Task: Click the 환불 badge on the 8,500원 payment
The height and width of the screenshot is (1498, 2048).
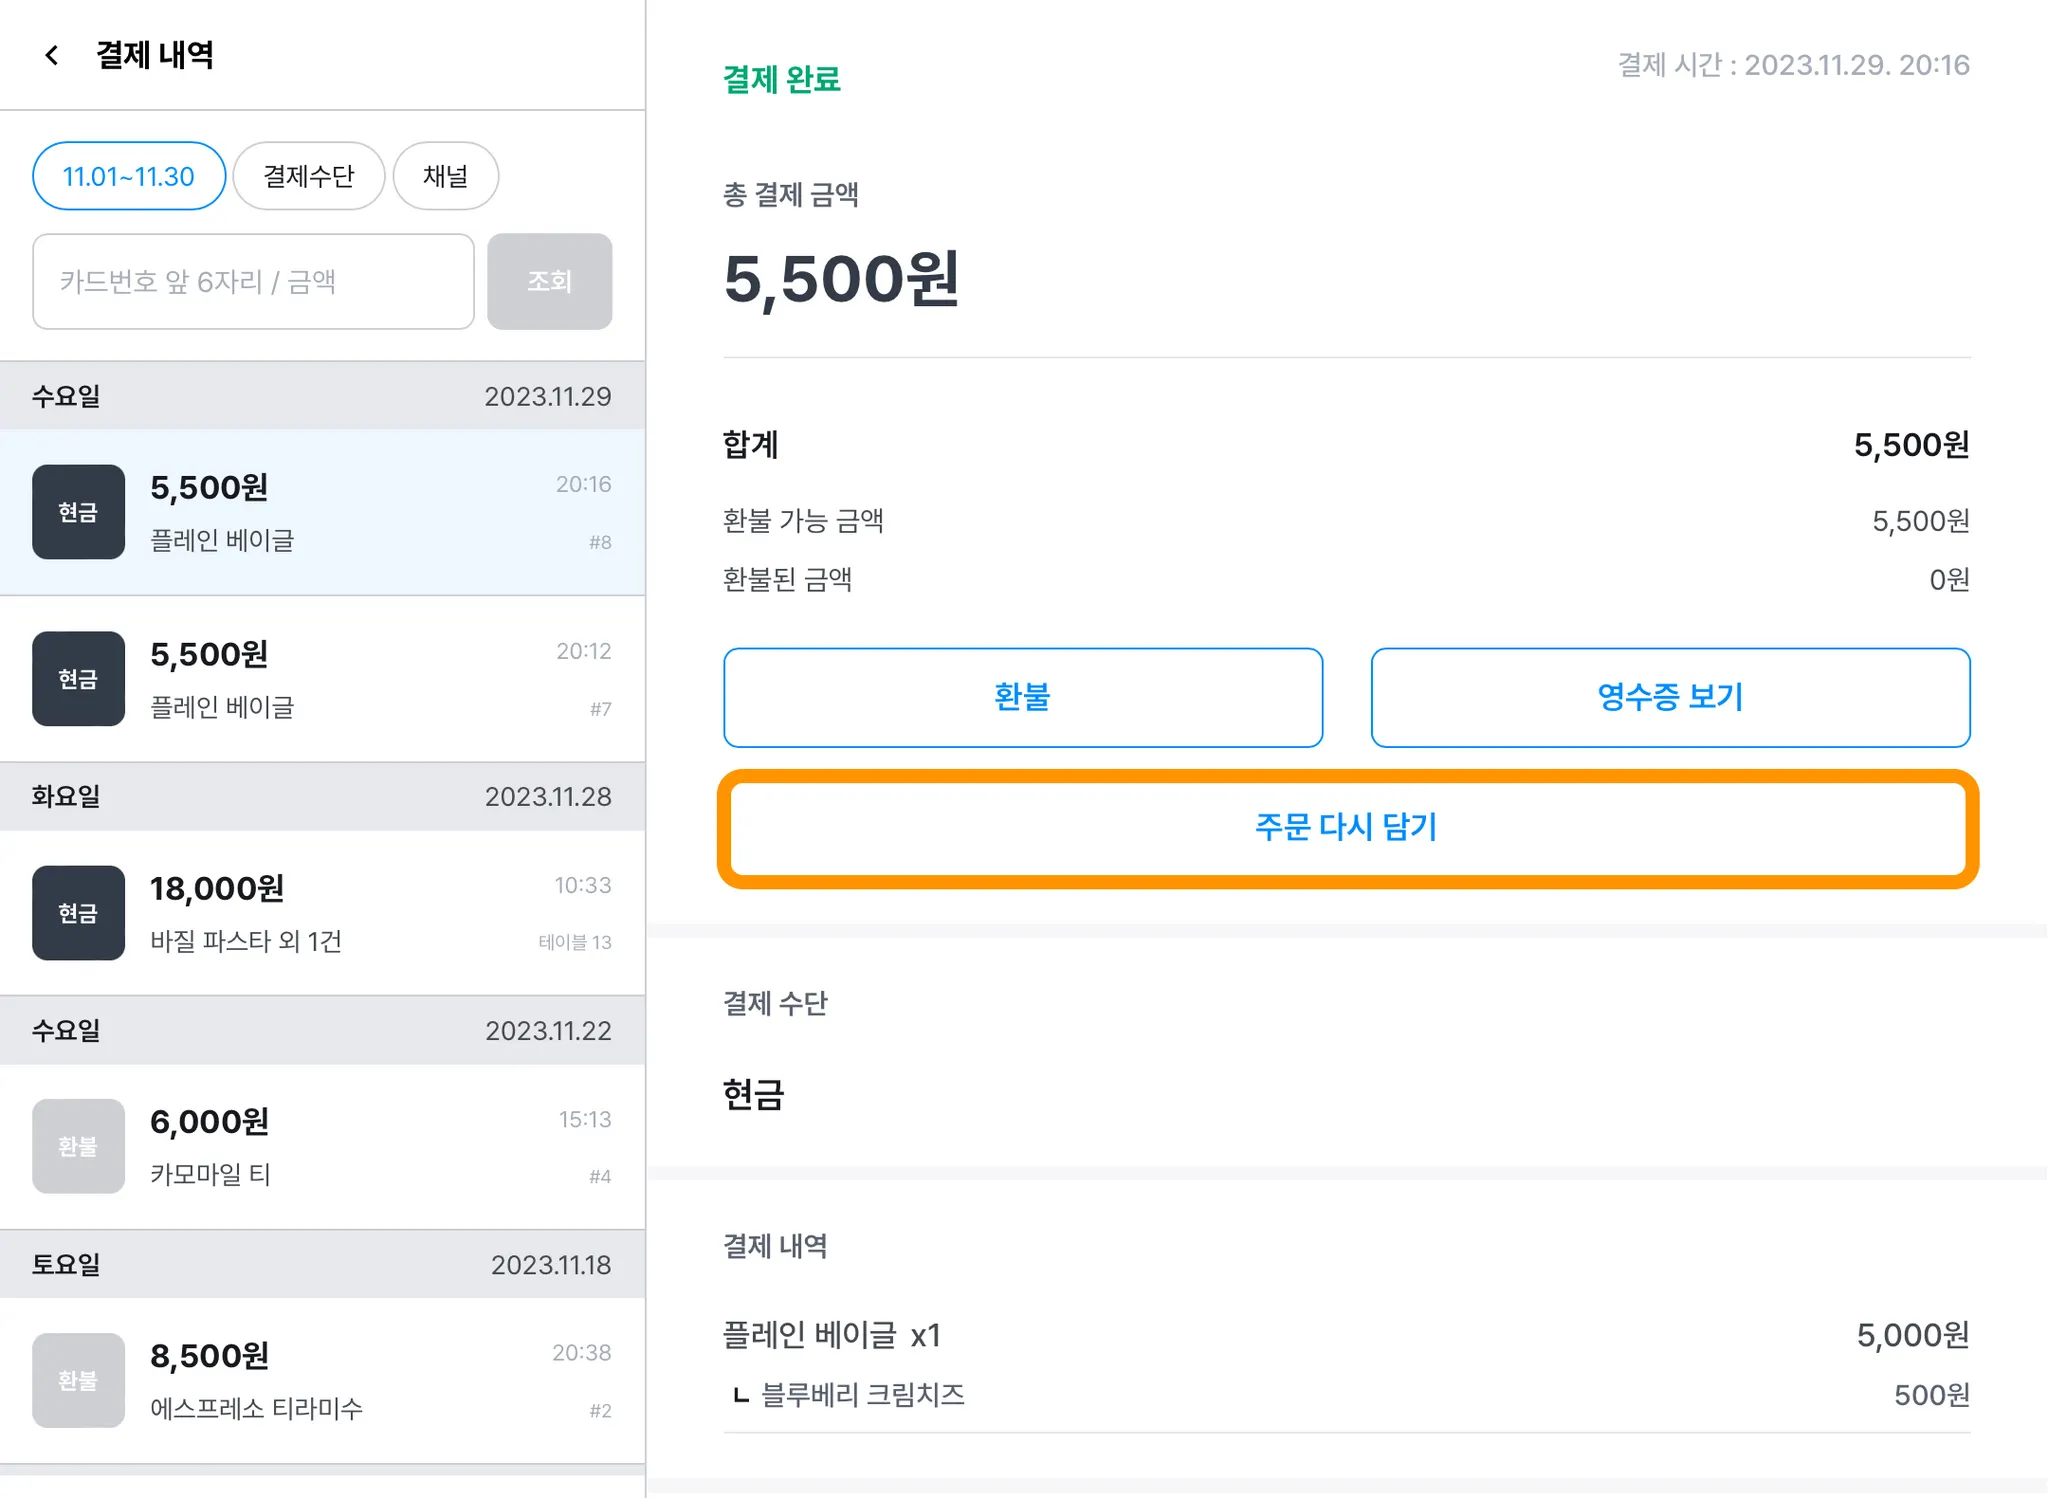Action: point(78,1380)
